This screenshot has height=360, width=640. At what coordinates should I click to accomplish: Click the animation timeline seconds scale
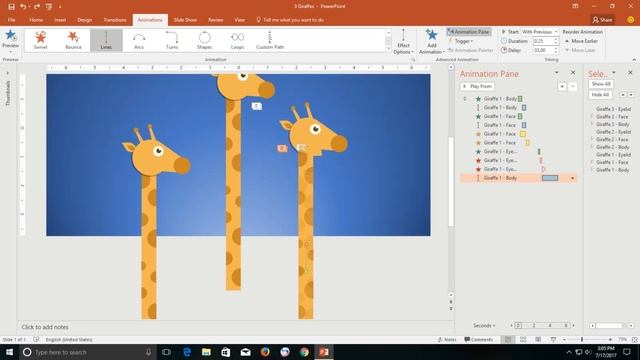click(x=542, y=326)
